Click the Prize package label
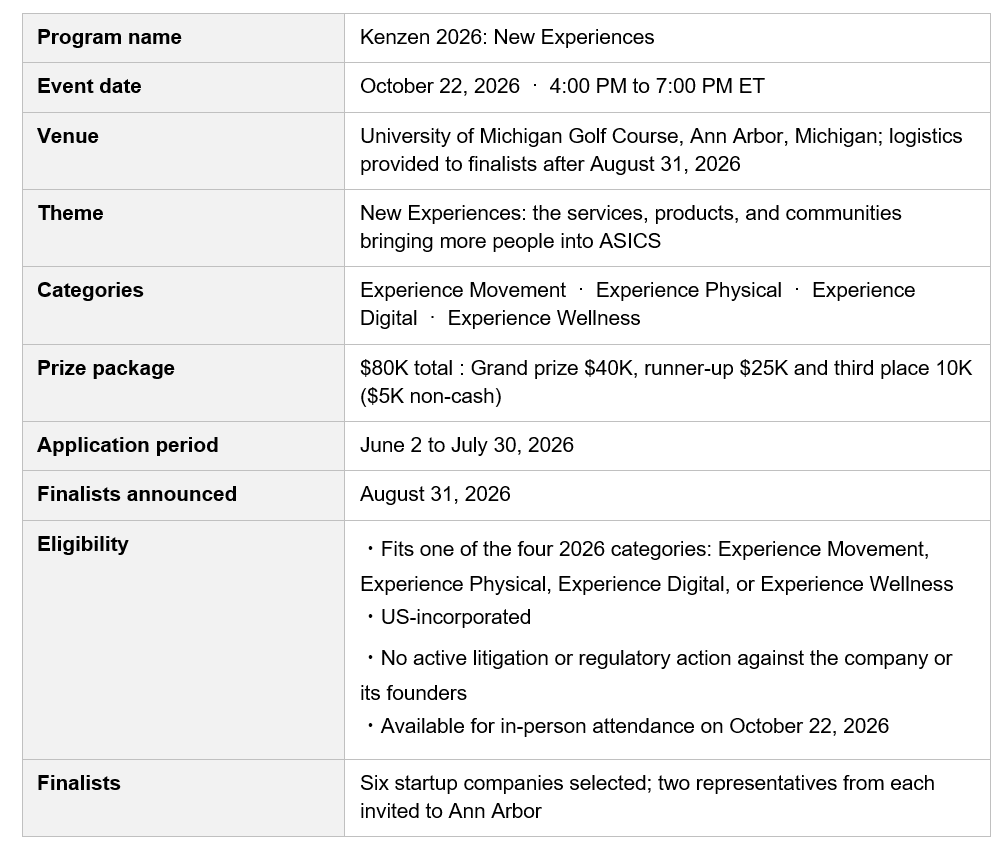Image resolution: width=1003 pixels, height=856 pixels. click(x=106, y=368)
